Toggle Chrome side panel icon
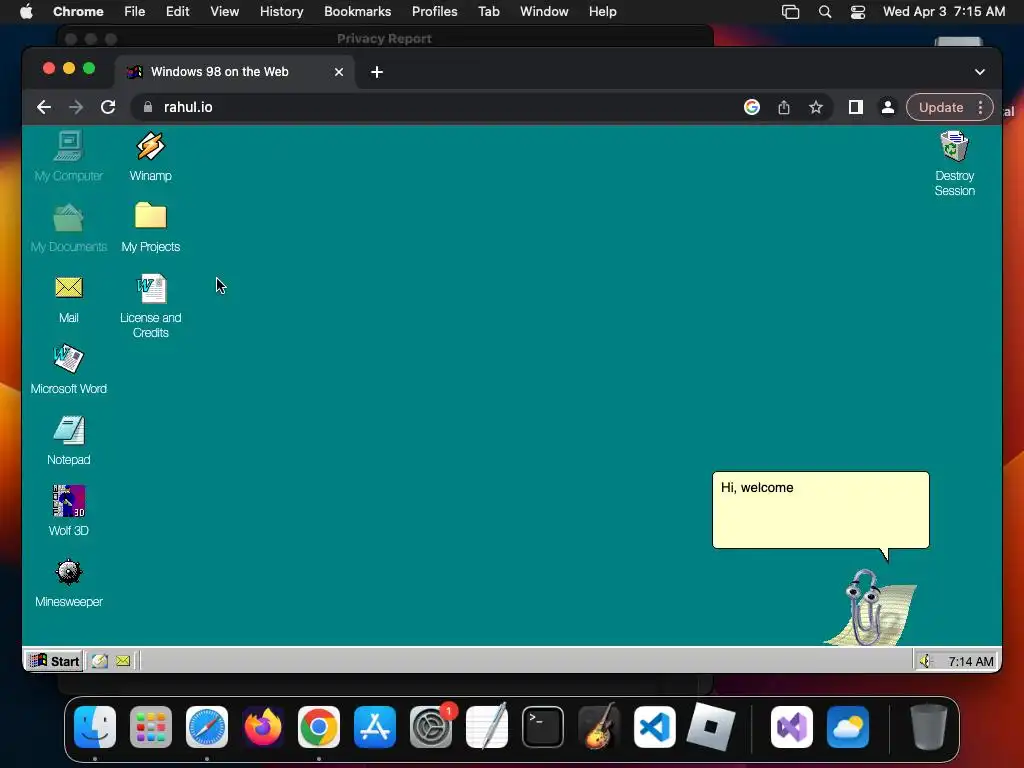The image size is (1024, 768). pyautogui.click(x=856, y=107)
